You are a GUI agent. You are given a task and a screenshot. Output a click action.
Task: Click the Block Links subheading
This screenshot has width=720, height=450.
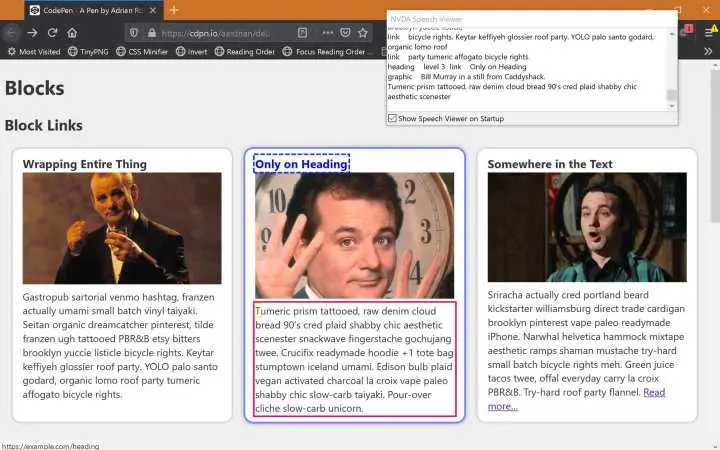(44, 125)
